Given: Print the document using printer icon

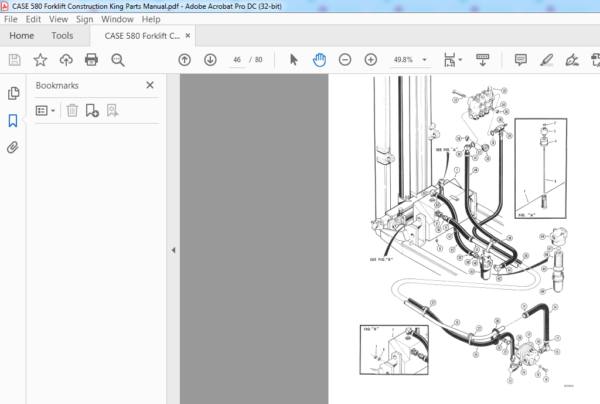Looking at the screenshot, I should (91, 60).
